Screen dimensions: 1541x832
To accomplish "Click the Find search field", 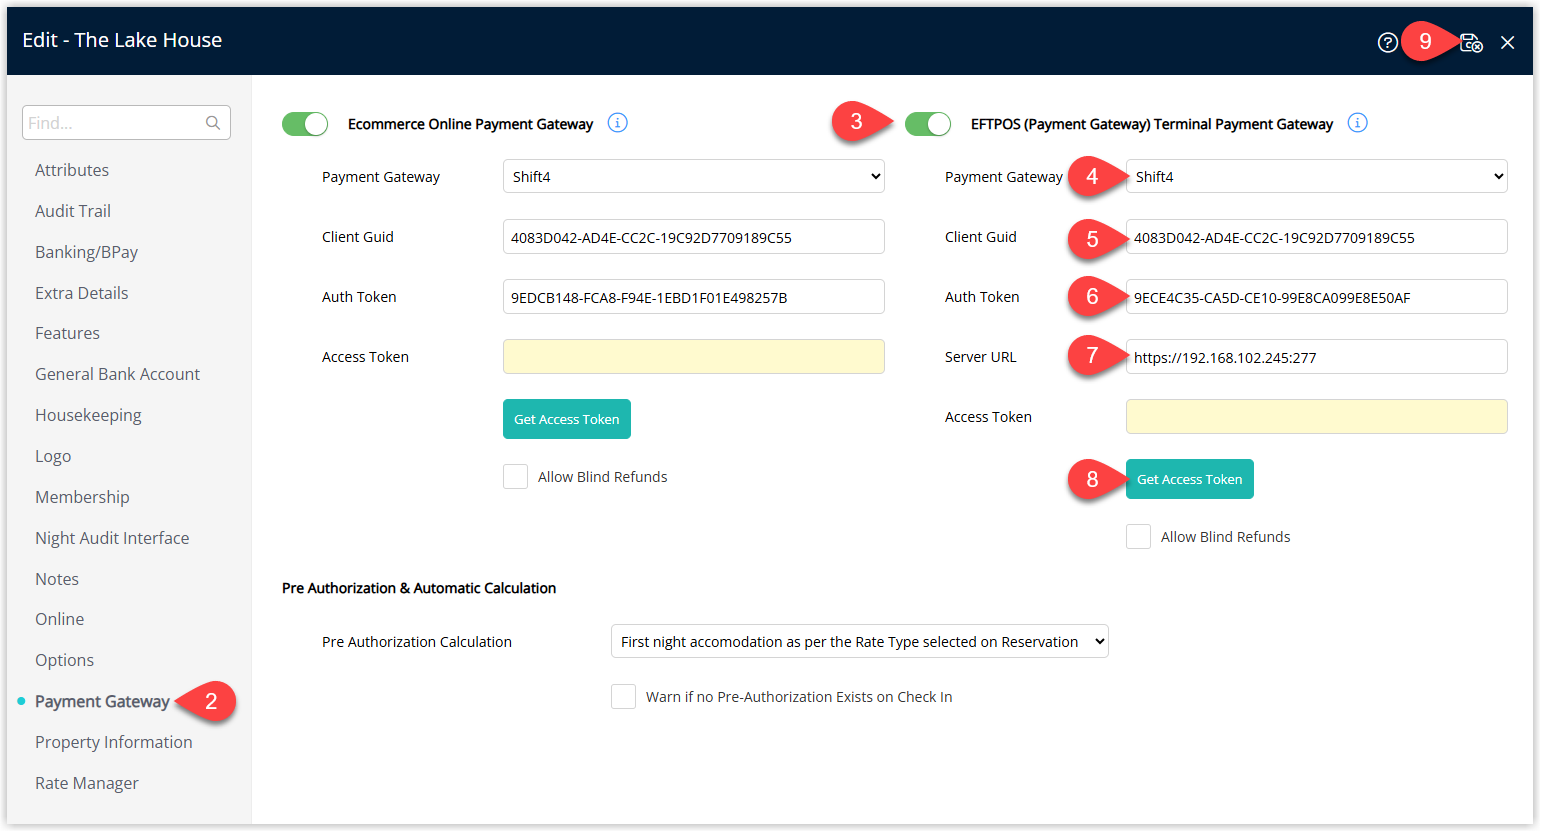I will coord(126,123).
